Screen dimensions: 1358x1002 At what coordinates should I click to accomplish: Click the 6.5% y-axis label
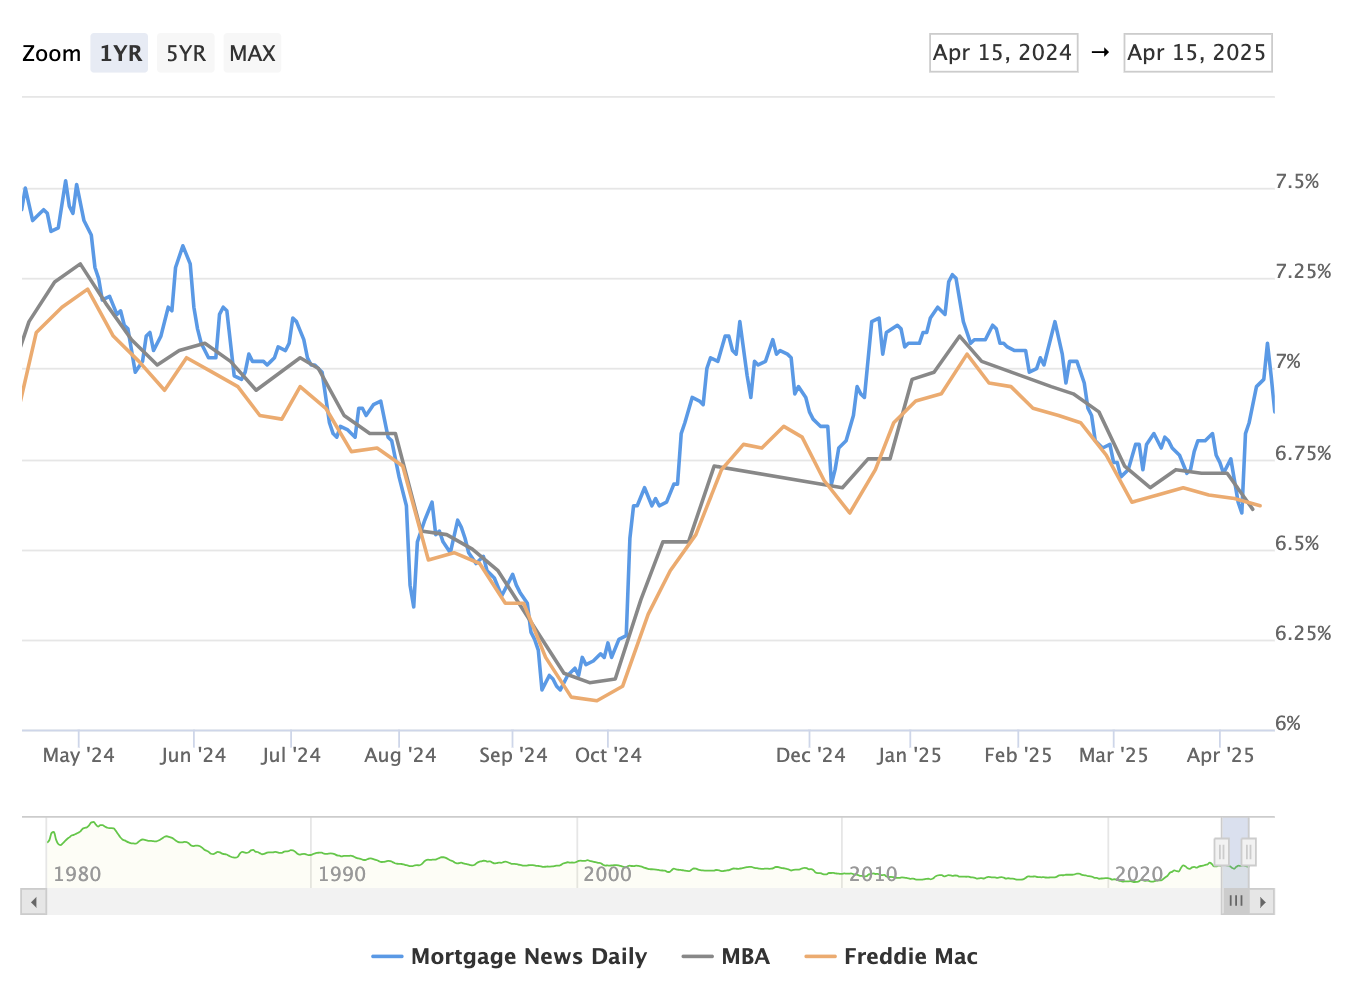[1297, 544]
